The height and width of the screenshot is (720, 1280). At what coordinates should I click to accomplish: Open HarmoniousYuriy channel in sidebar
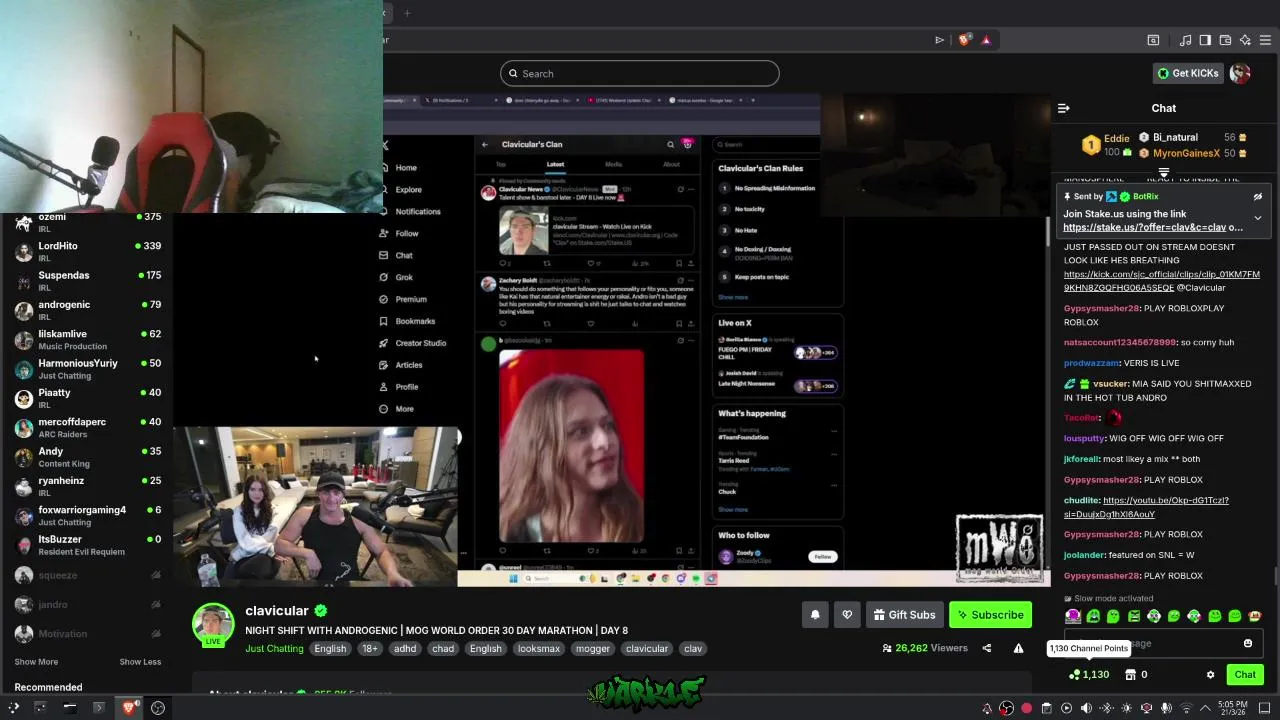pyautogui.click(x=90, y=369)
